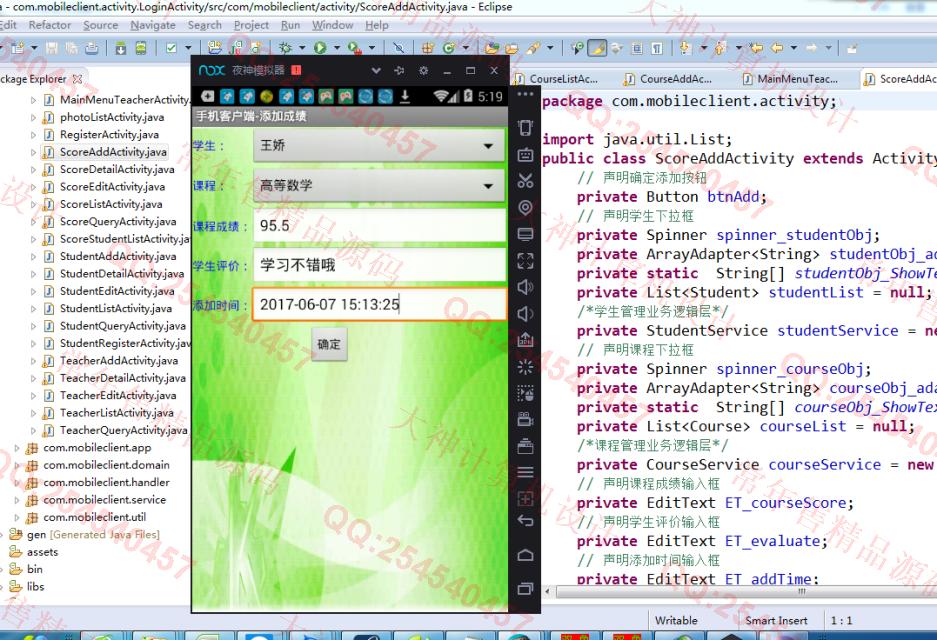Open Nox menu hamburger icon

(x=525, y=472)
